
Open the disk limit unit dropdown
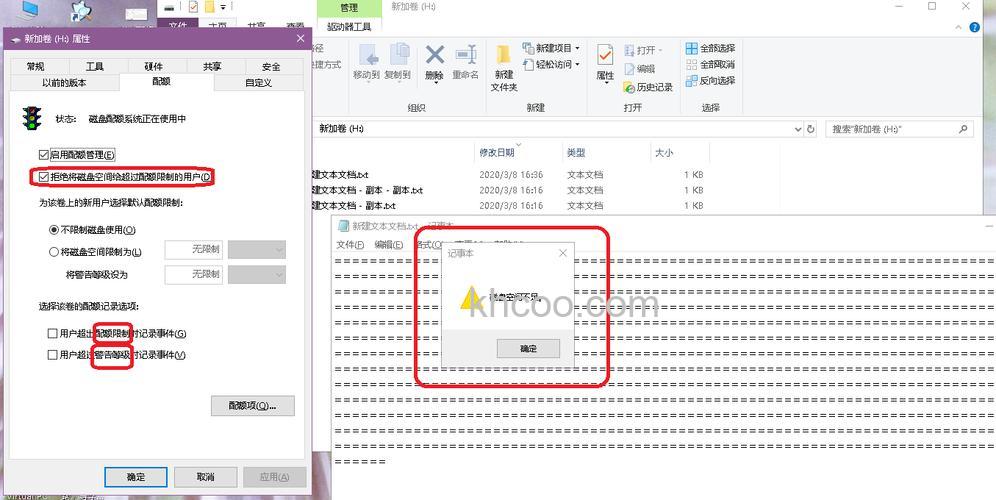[x=257, y=250]
